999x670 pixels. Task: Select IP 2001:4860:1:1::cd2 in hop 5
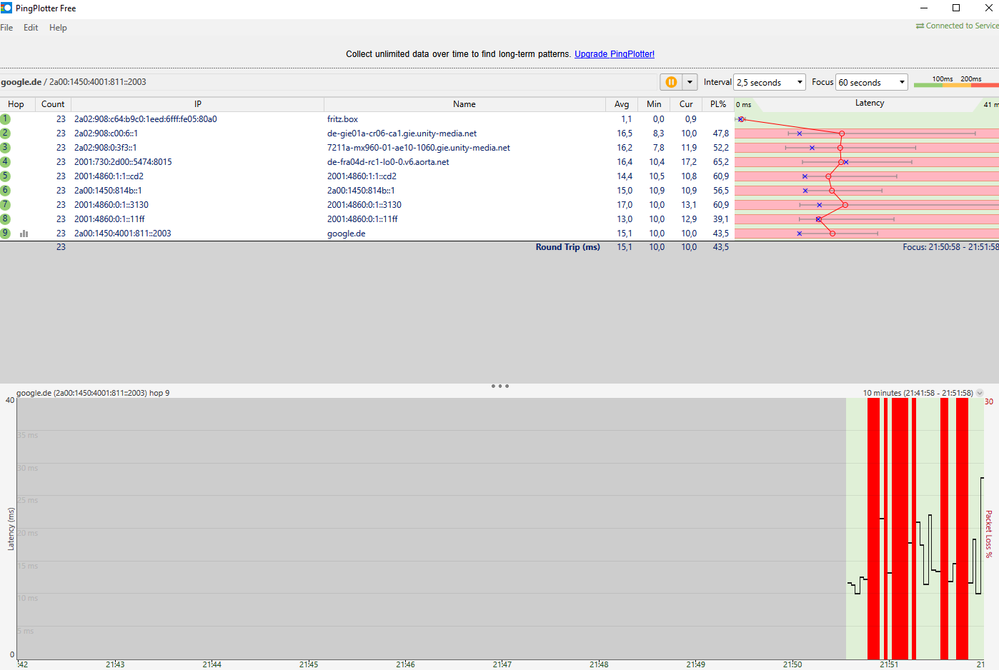click(109, 176)
